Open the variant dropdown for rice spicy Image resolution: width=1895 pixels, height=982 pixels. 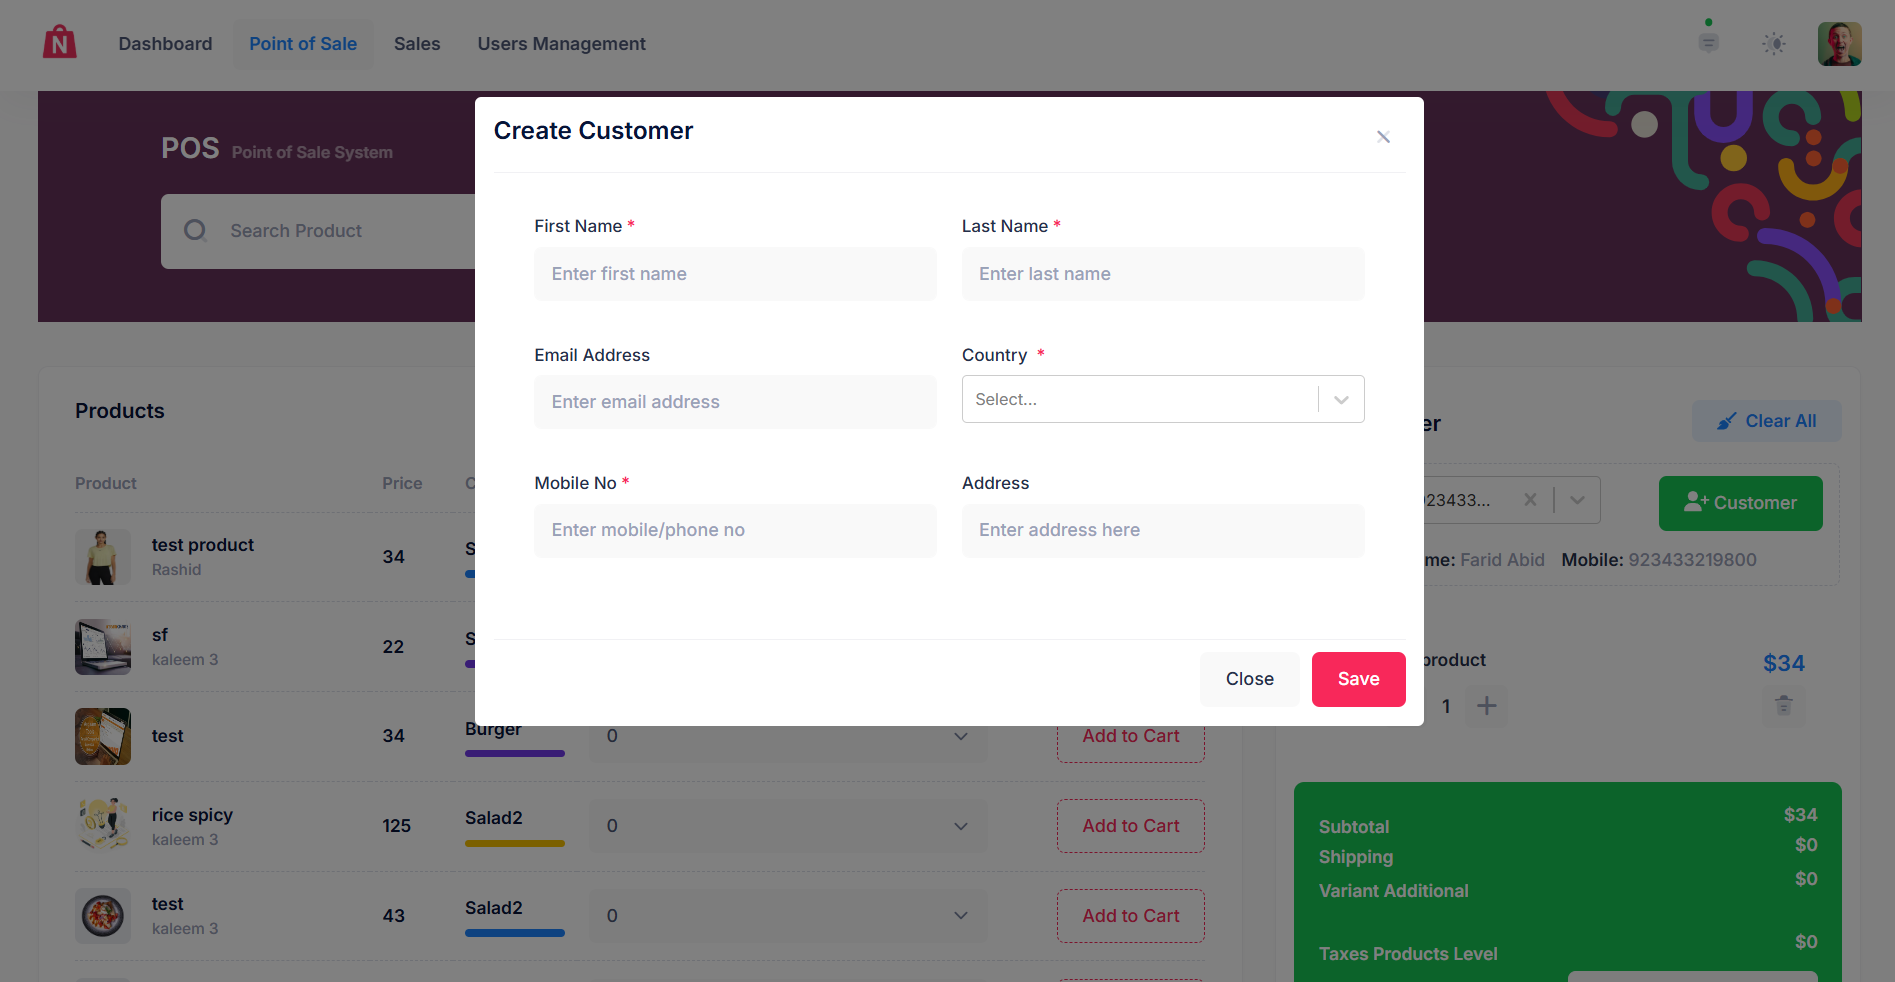pyautogui.click(x=788, y=826)
